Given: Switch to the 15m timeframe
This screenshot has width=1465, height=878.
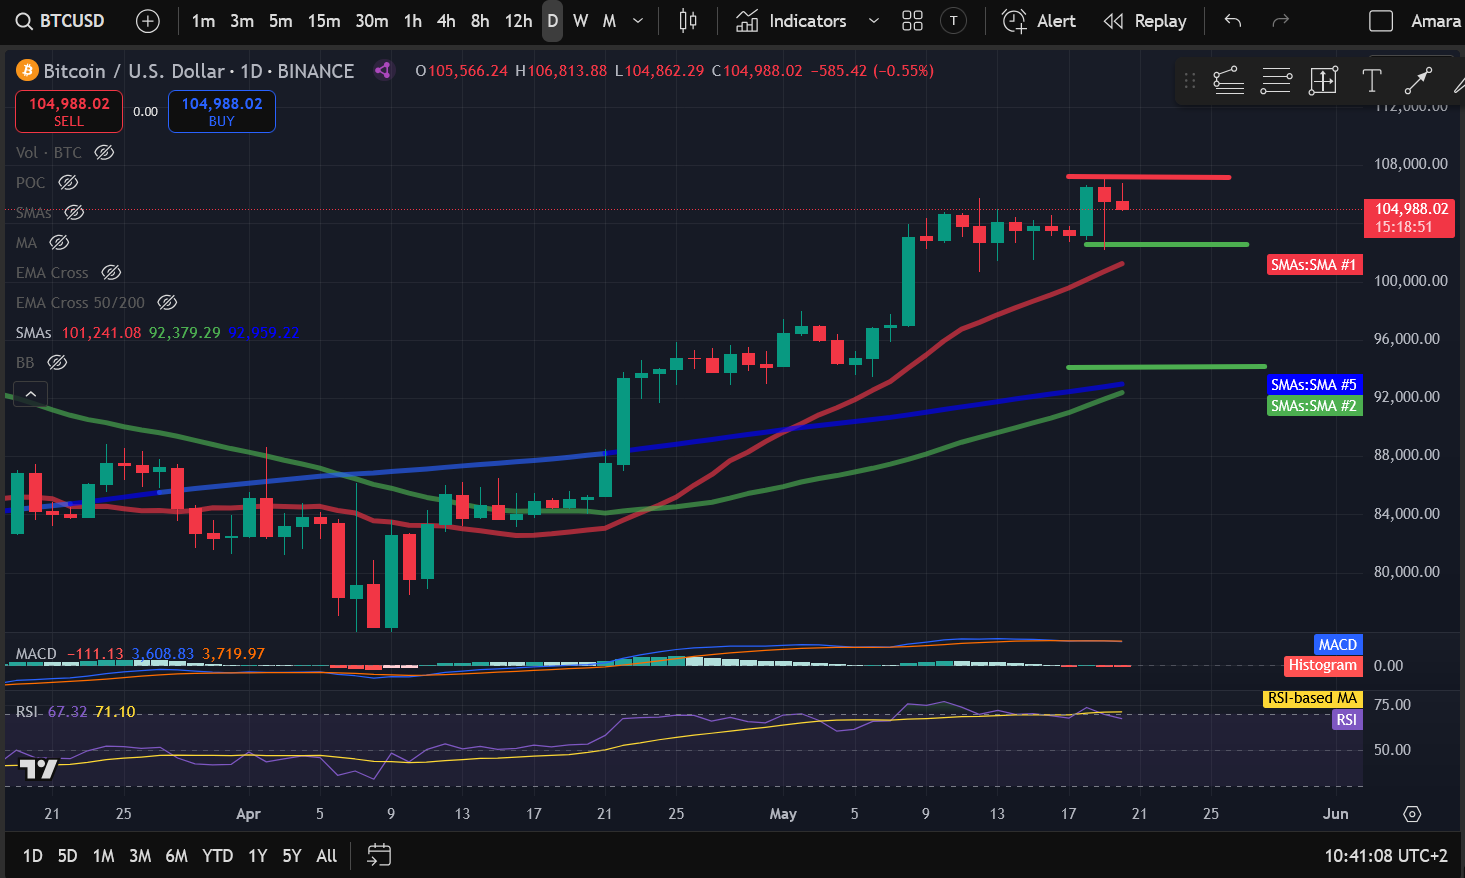Looking at the screenshot, I should coord(323,21).
